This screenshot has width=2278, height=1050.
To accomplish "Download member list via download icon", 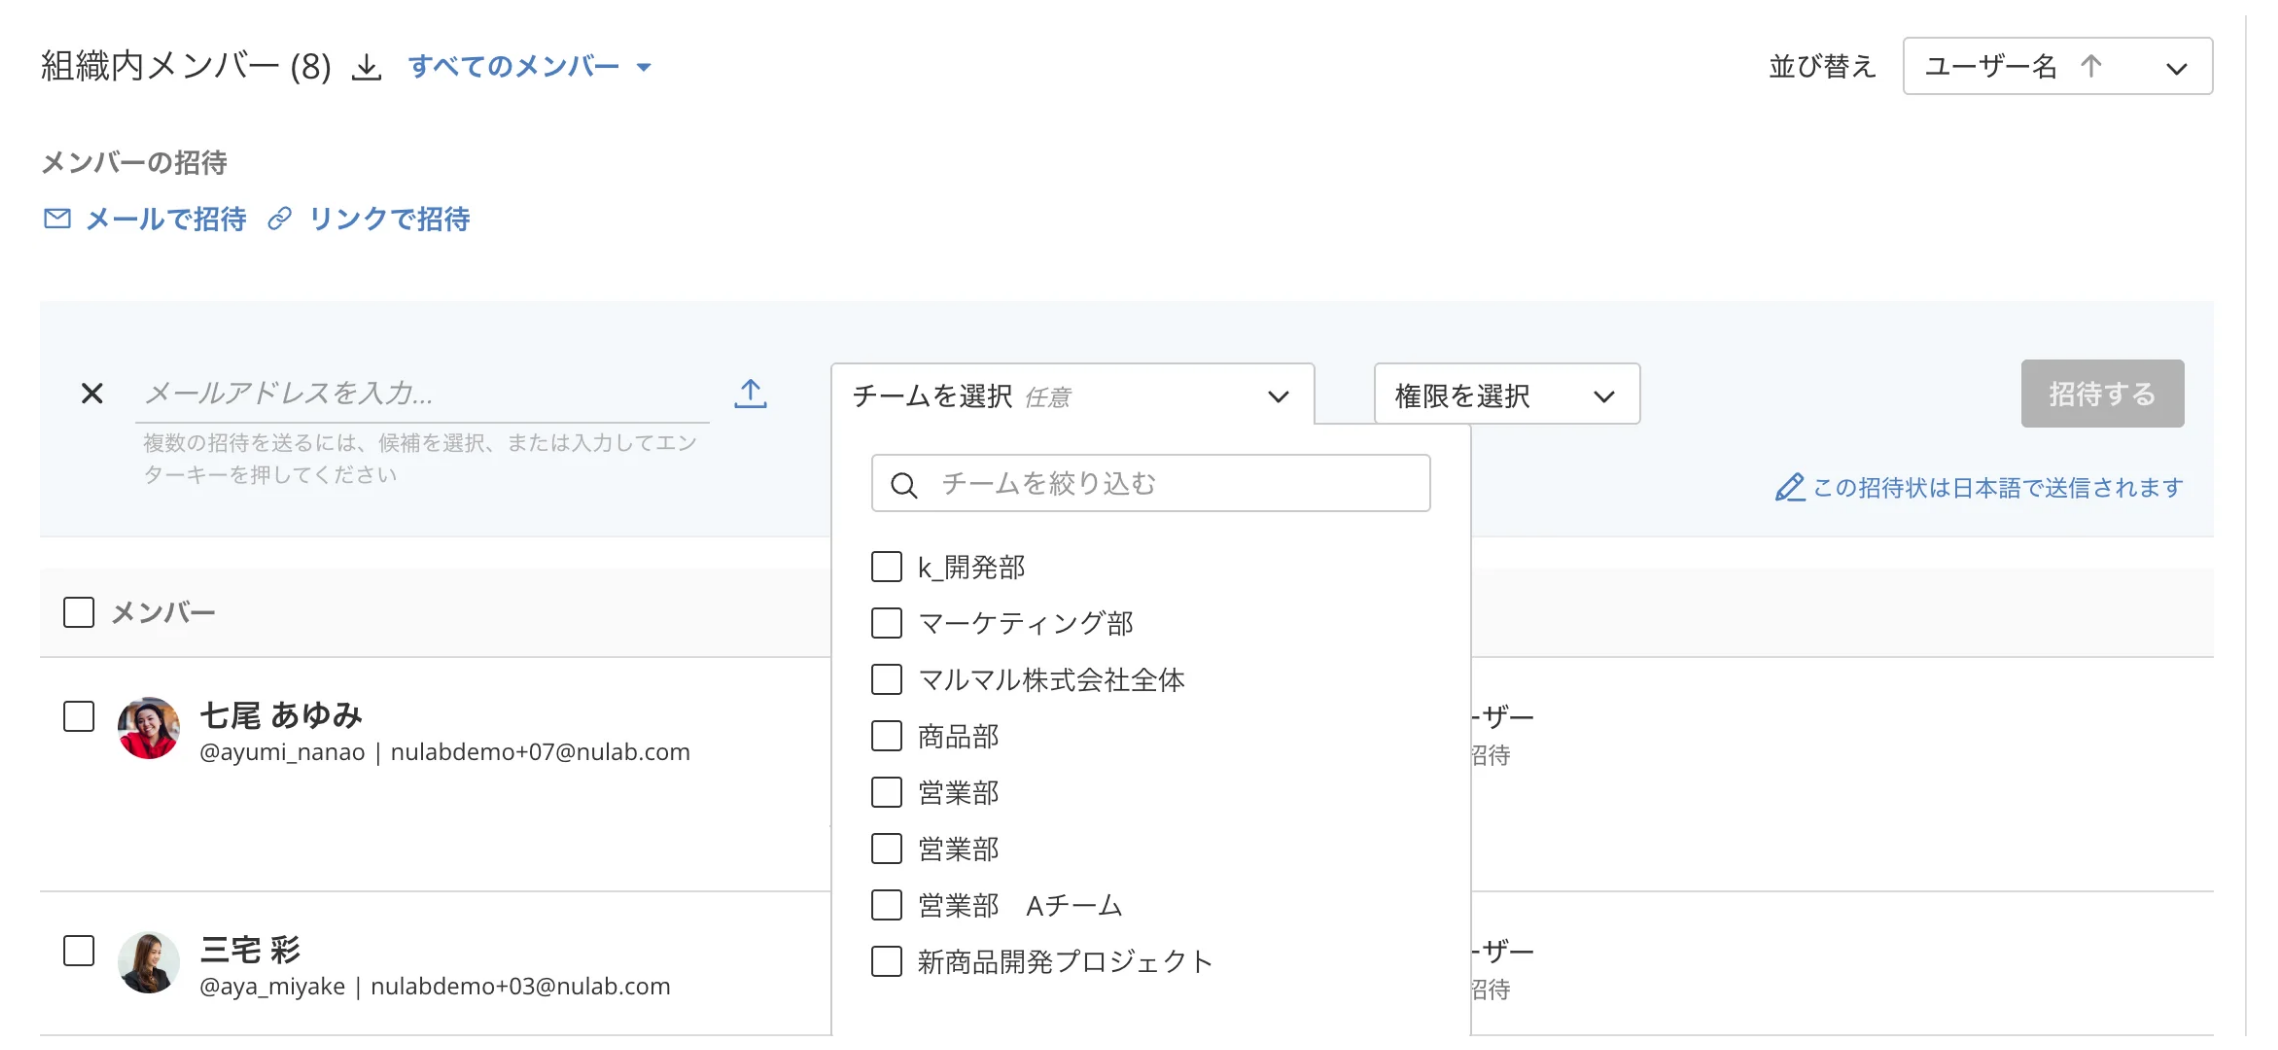I will (367, 67).
